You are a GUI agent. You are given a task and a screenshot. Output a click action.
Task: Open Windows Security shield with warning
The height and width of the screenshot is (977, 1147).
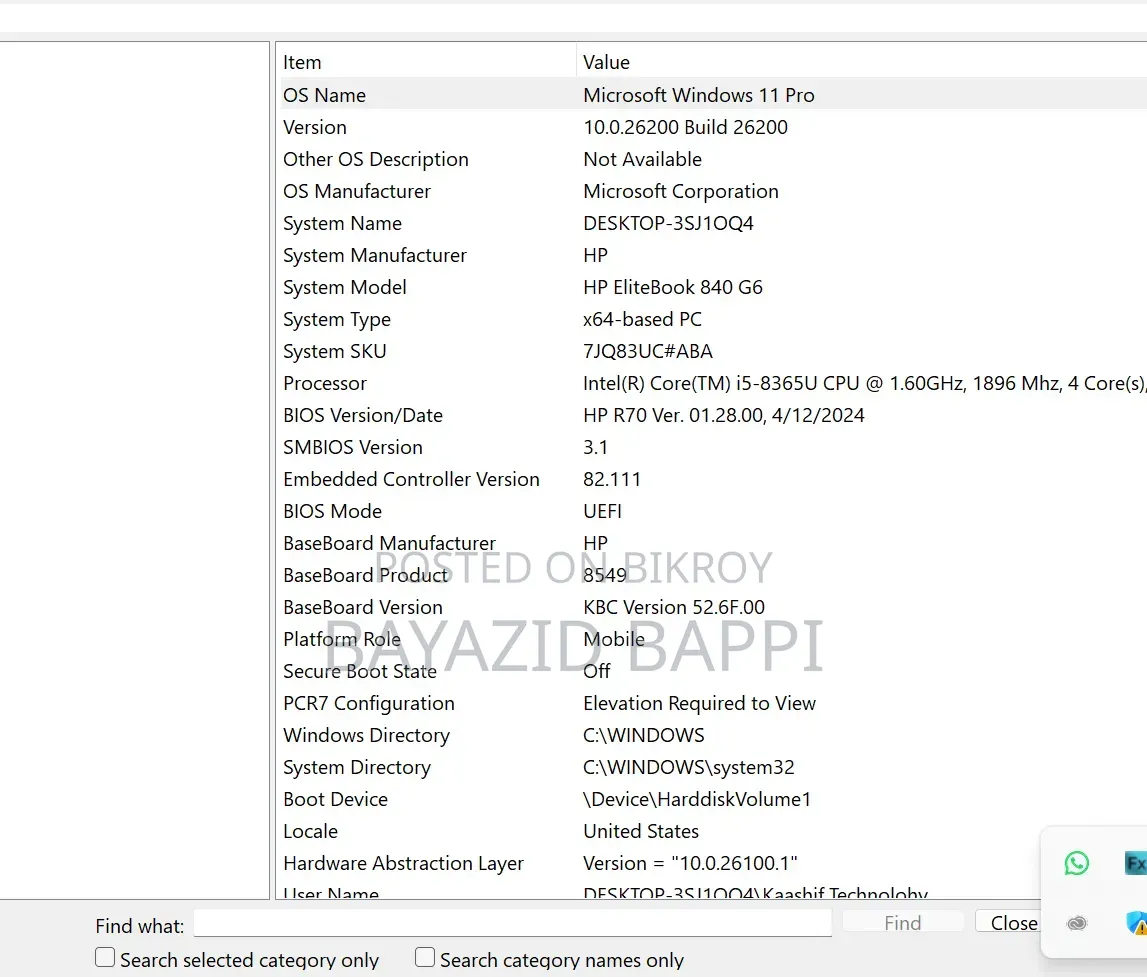pos(1137,923)
